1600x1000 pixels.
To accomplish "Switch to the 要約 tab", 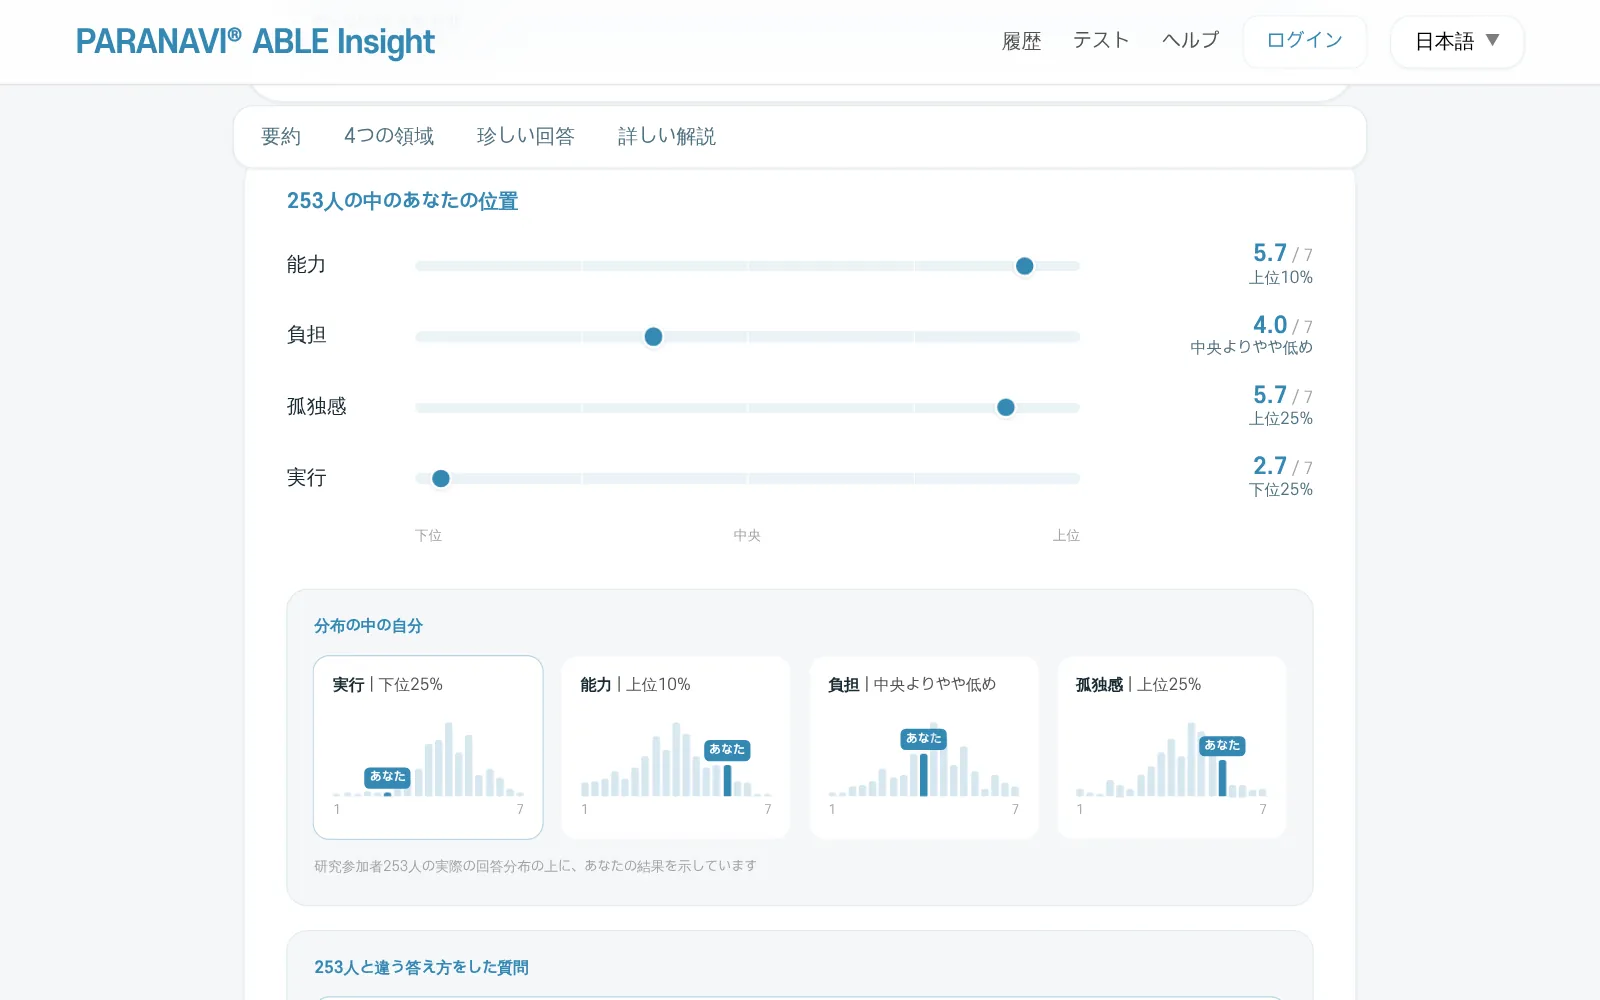I will click(281, 136).
